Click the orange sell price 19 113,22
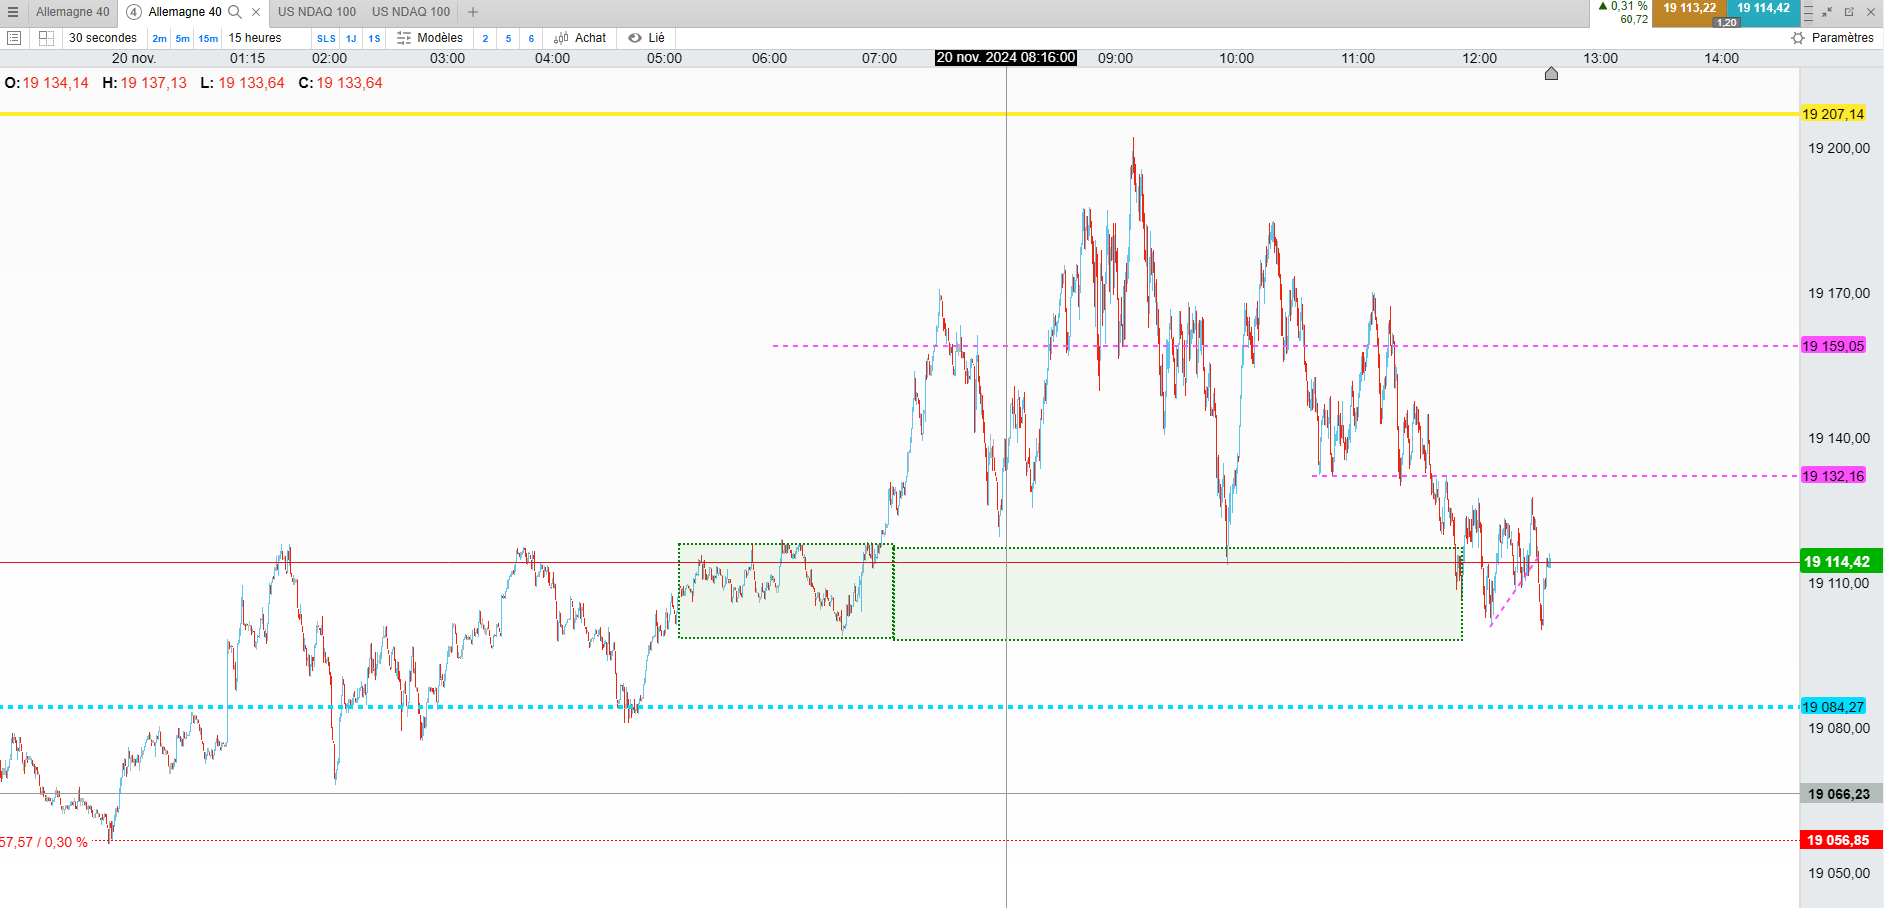The image size is (1884, 908). pos(1689,9)
